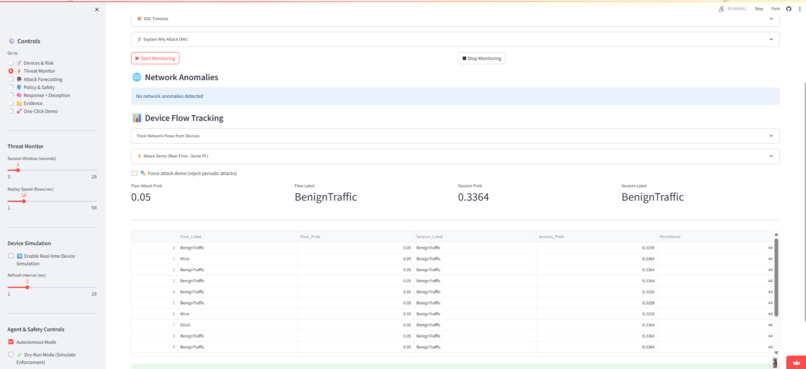Select the Threat Monitor radio option

pos(11,71)
